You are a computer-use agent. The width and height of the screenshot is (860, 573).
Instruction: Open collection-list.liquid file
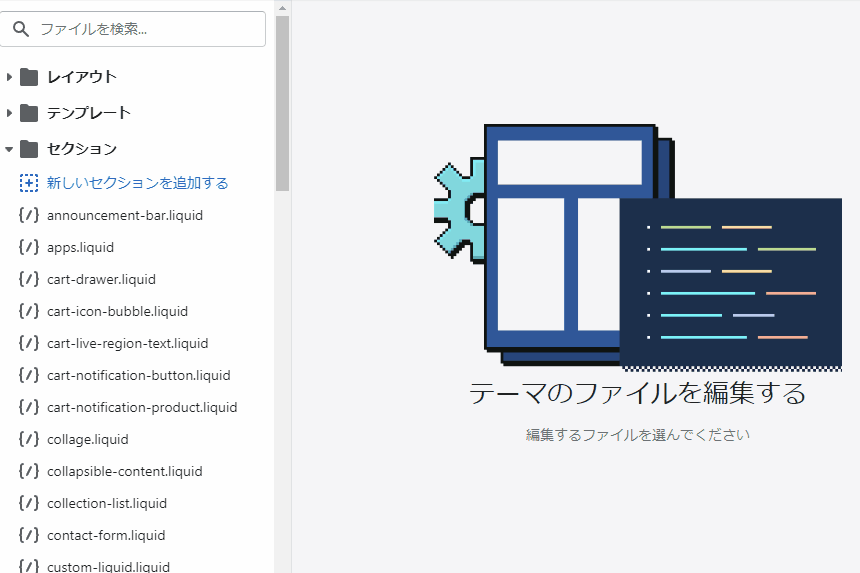[x=107, y=503]
